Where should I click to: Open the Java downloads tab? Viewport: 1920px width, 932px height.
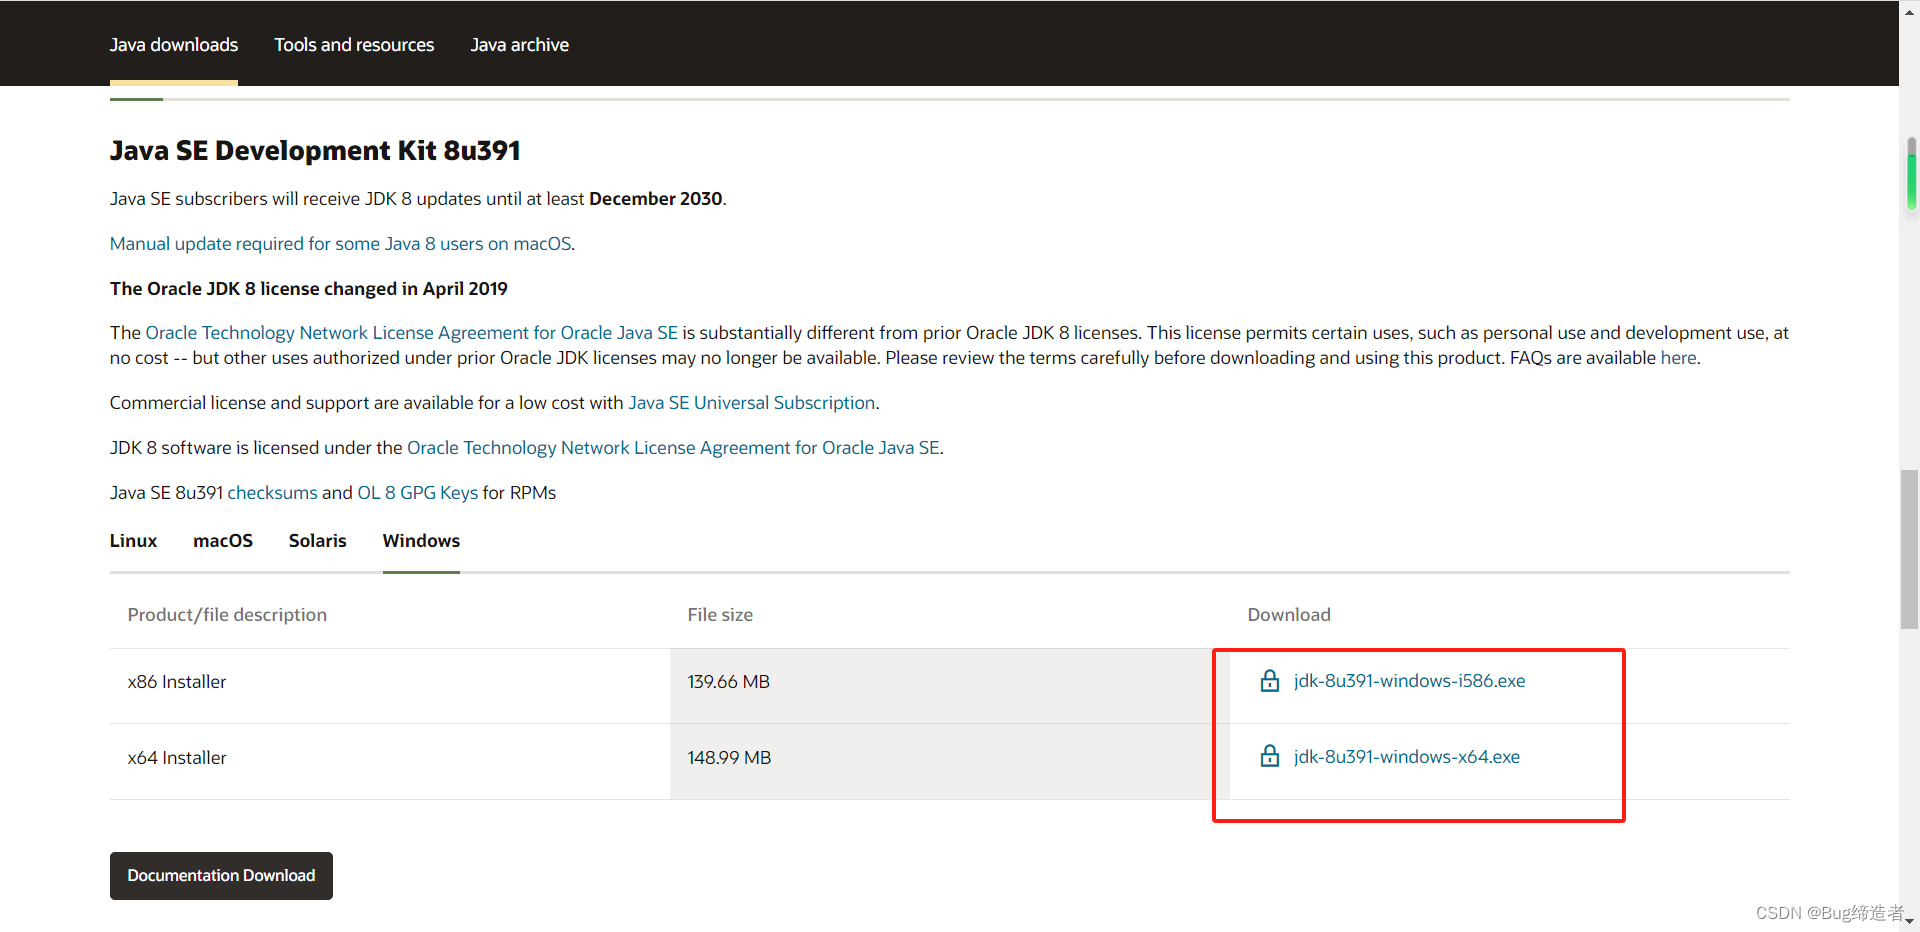[174, 45]
